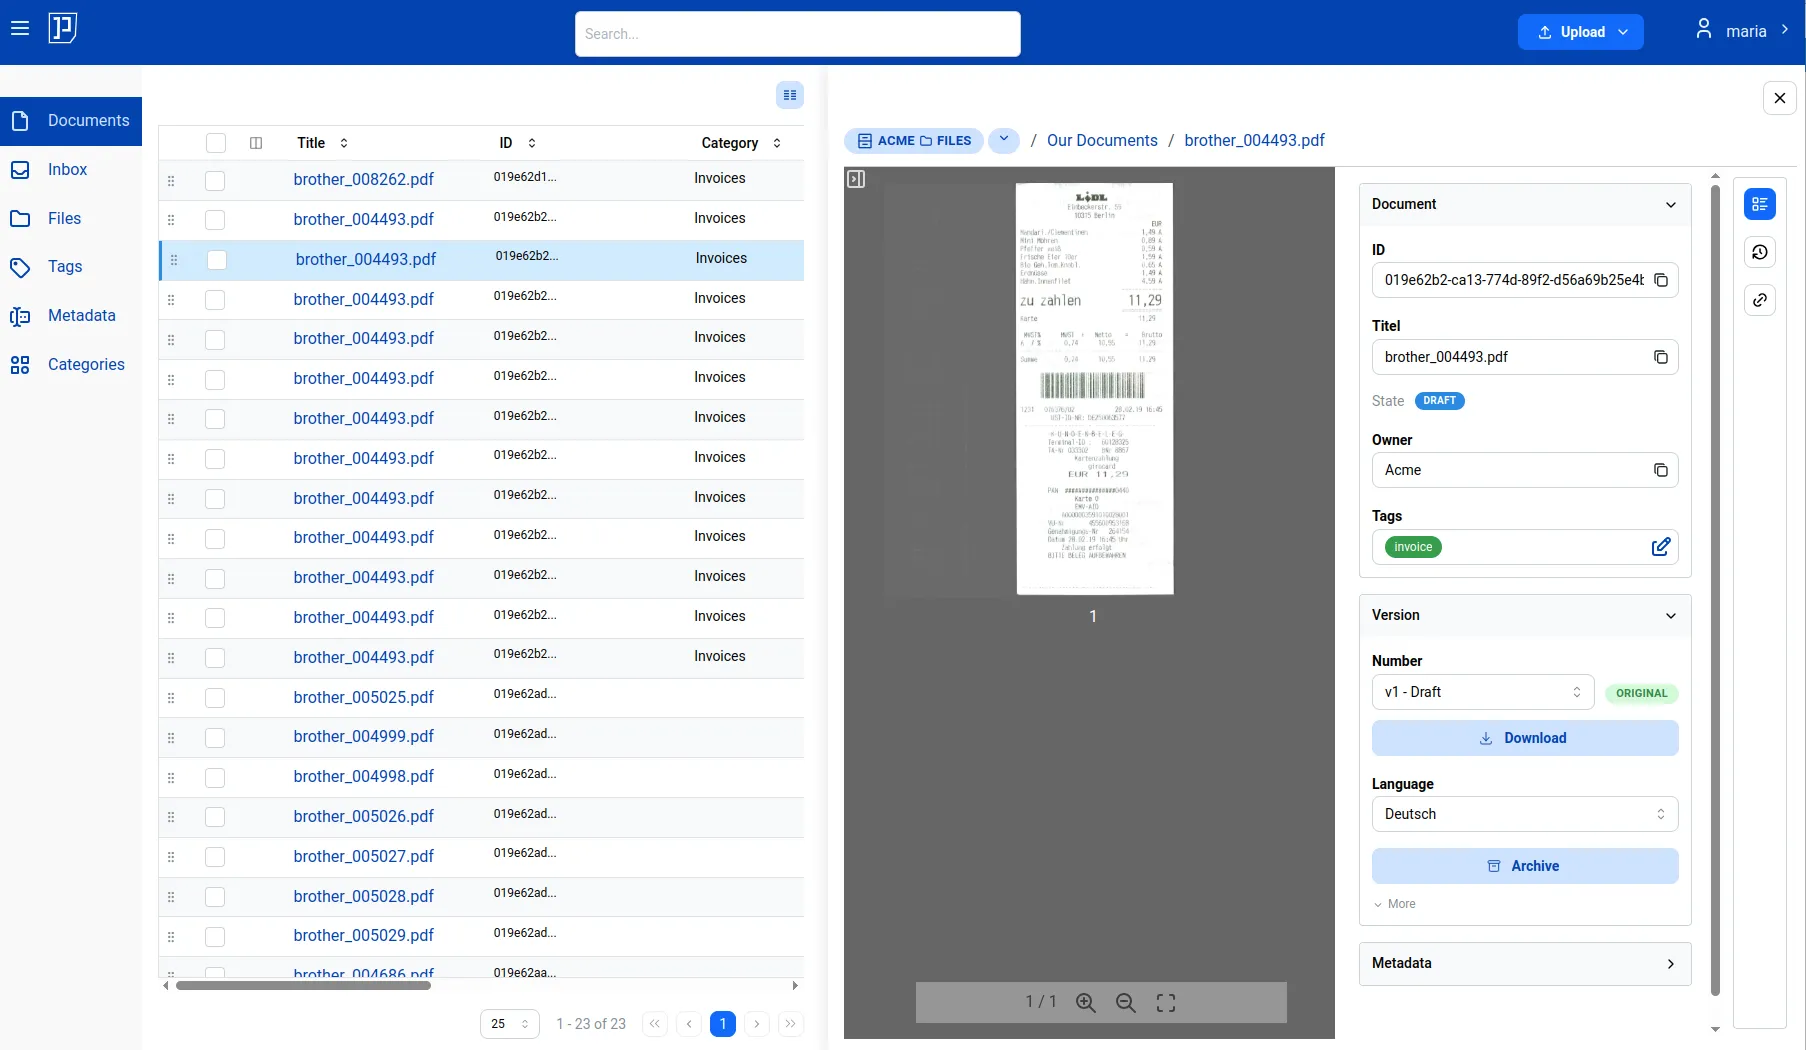Open the Language select showing Deutsch
The width and height of the screenshot is (1806, 1050).
point(1525,814)
